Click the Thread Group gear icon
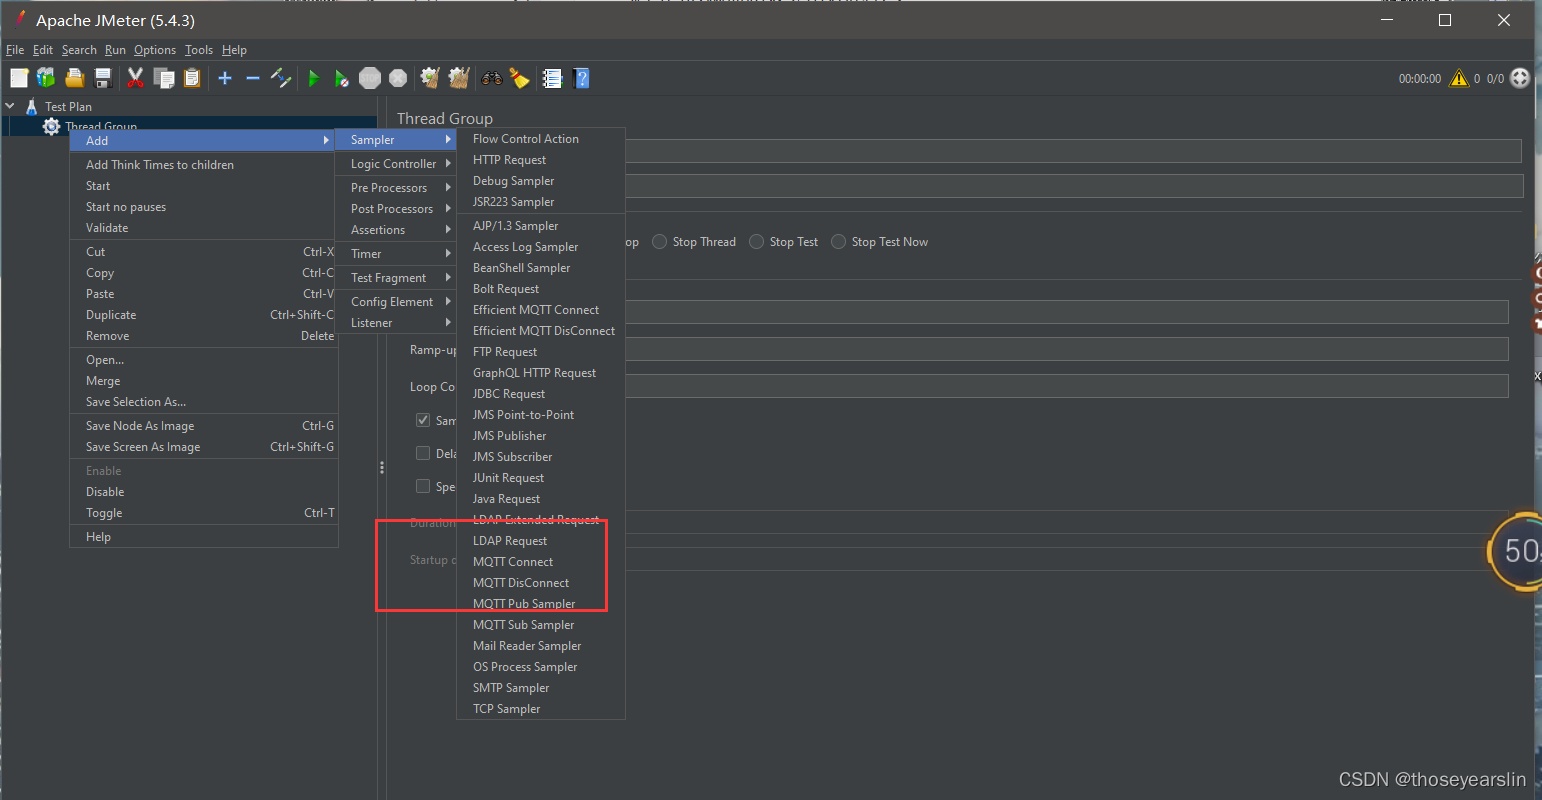Screen dimensions: 1542x800 (x=51, y=126)
